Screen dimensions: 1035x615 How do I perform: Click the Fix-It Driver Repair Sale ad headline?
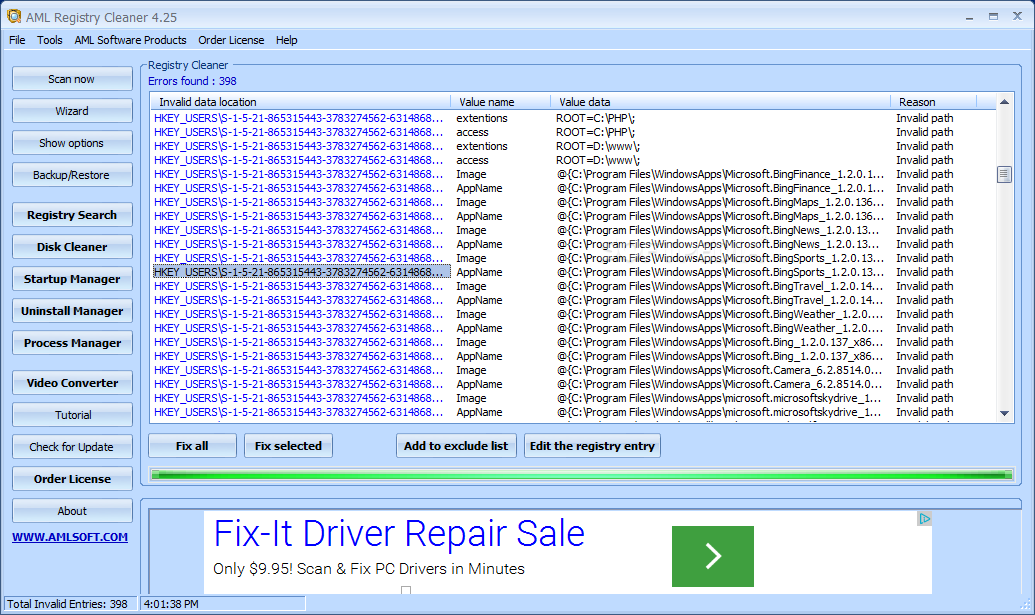pyautogui.click(x=399, y=533)
